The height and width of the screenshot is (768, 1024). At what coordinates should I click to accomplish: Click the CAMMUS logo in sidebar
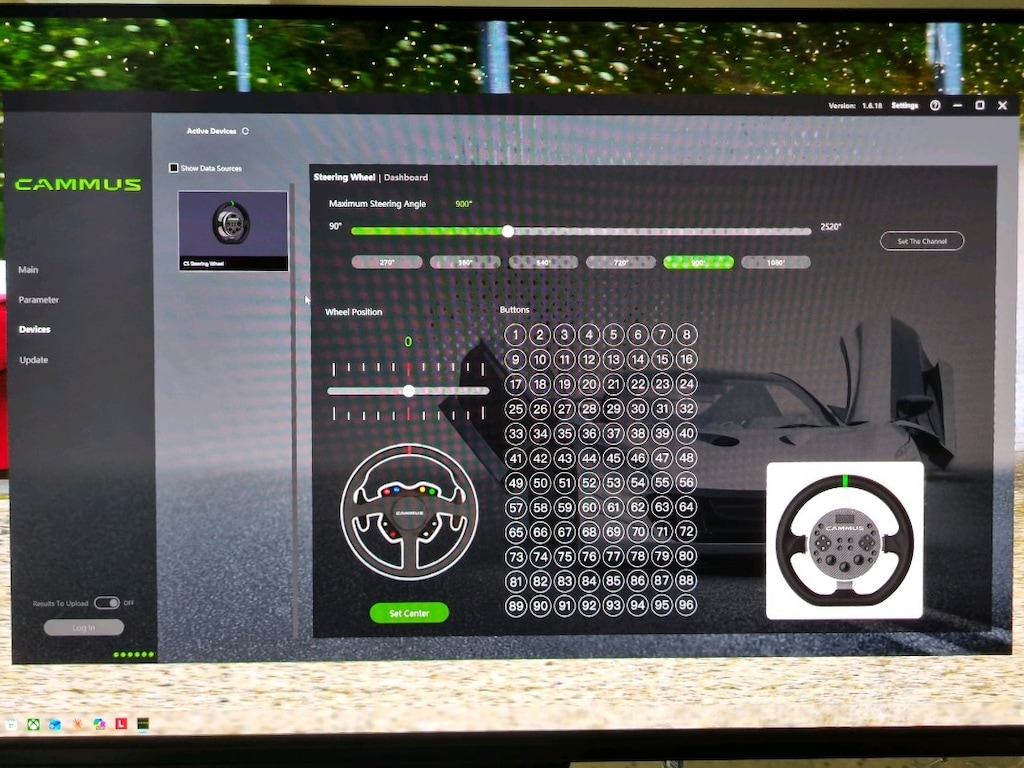pos(78,185)
